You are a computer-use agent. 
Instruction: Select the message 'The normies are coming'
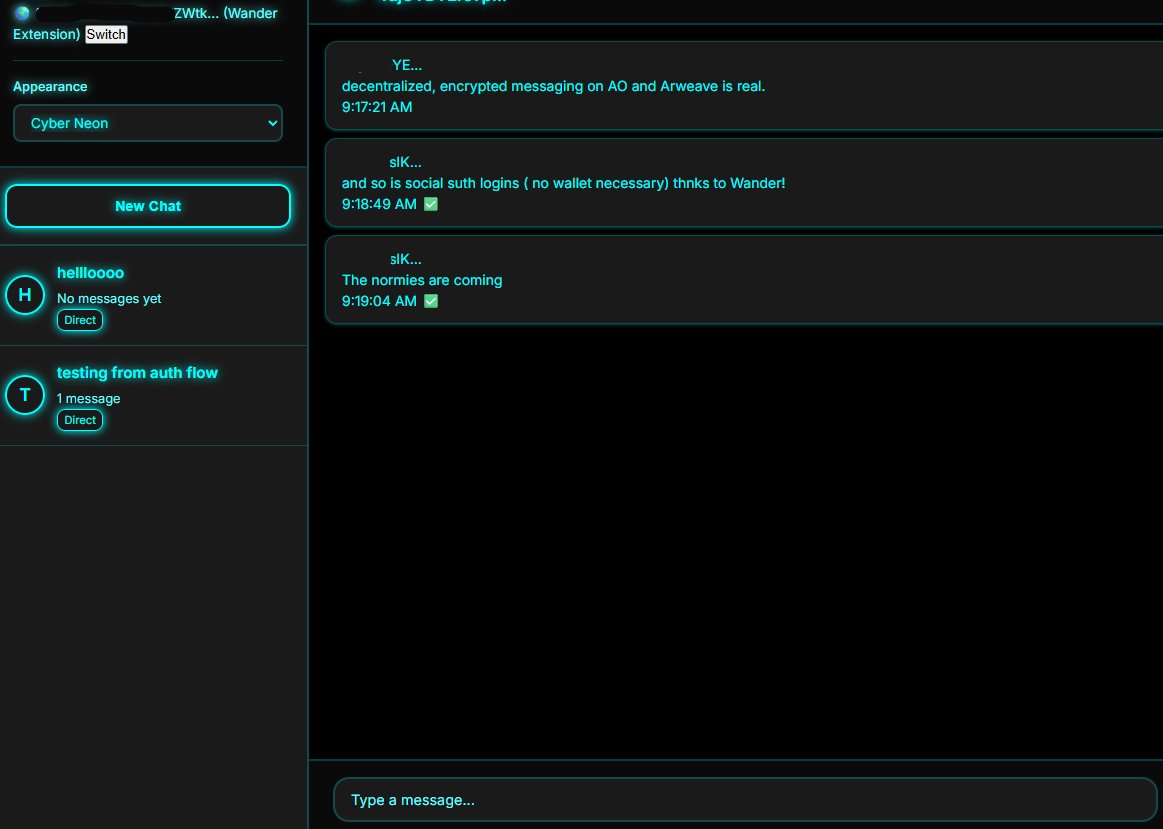coord(744,280)
